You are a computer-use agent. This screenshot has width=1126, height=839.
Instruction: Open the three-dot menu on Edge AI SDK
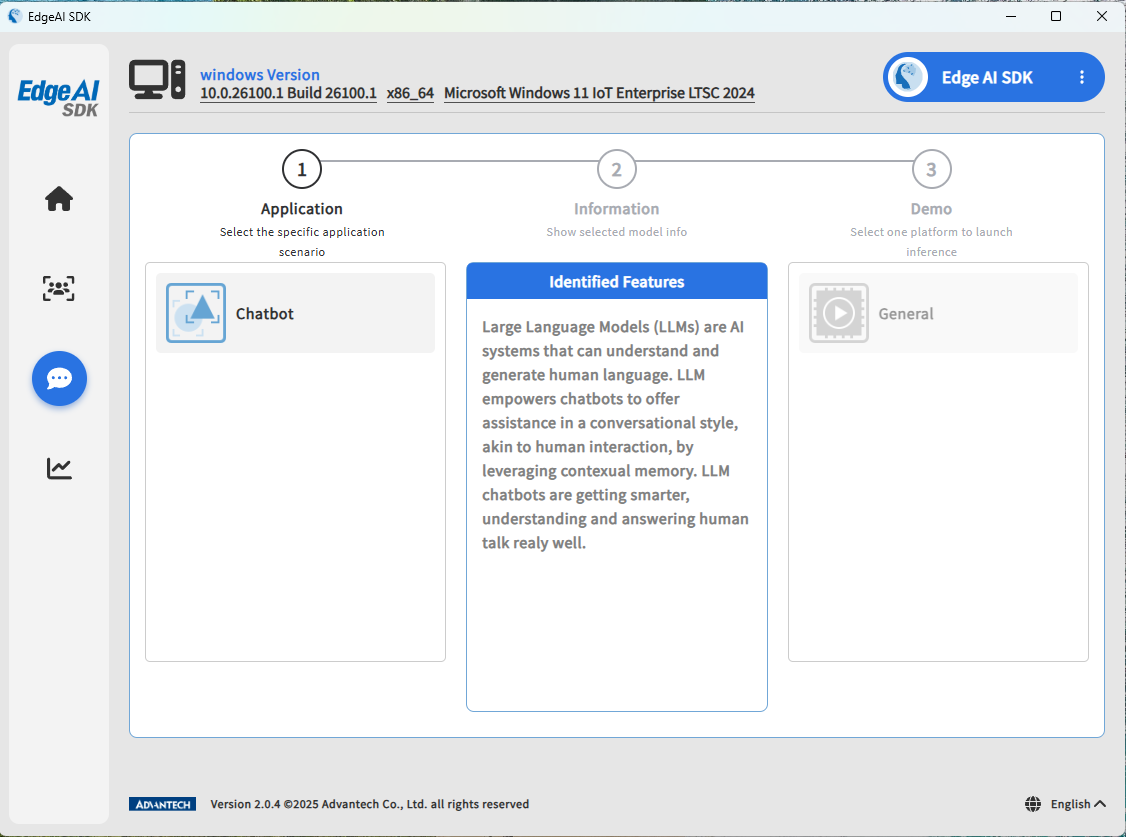point(1081,78)
